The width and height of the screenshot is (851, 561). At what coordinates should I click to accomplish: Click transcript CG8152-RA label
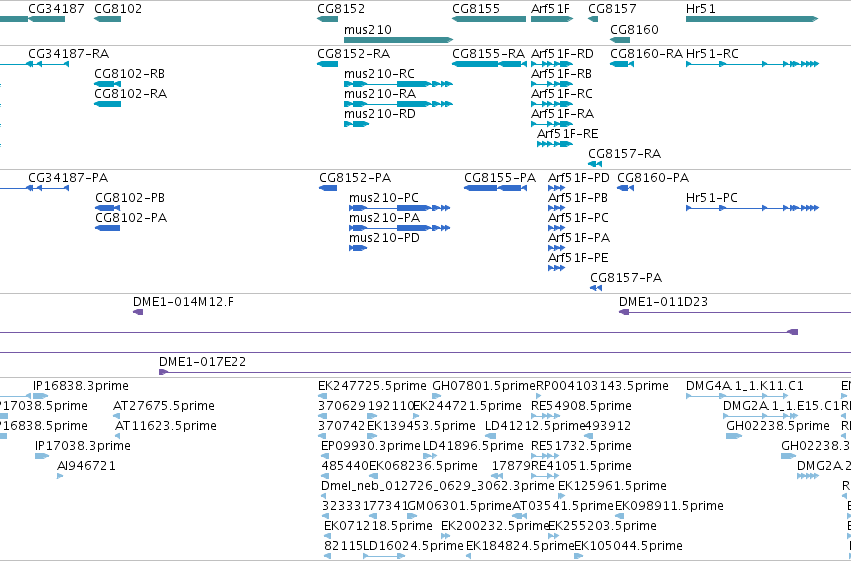coord(353,54)
